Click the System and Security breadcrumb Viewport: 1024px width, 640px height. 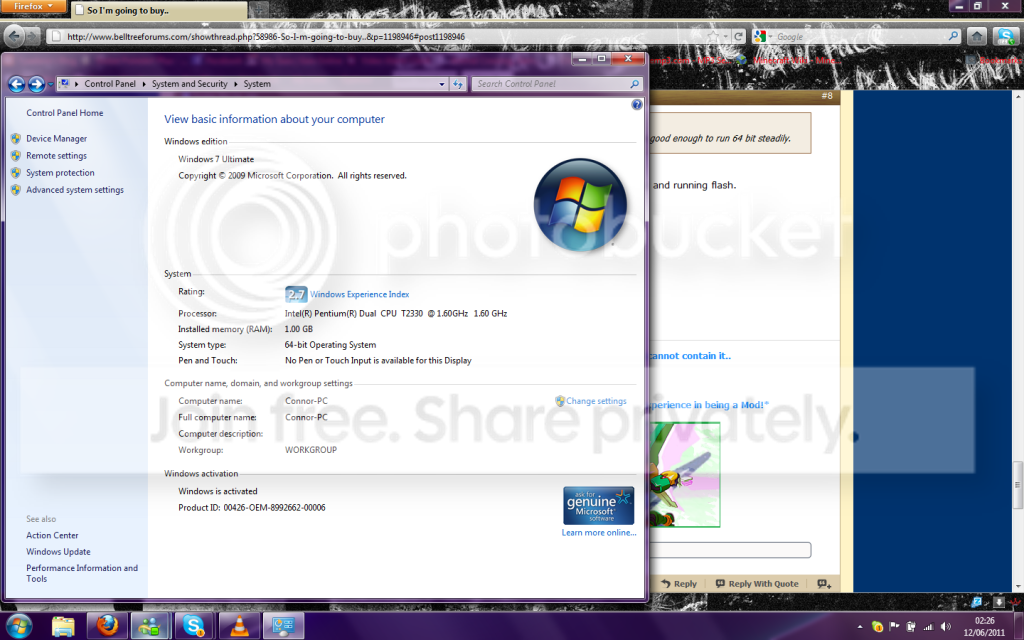(x=189, y=84)
